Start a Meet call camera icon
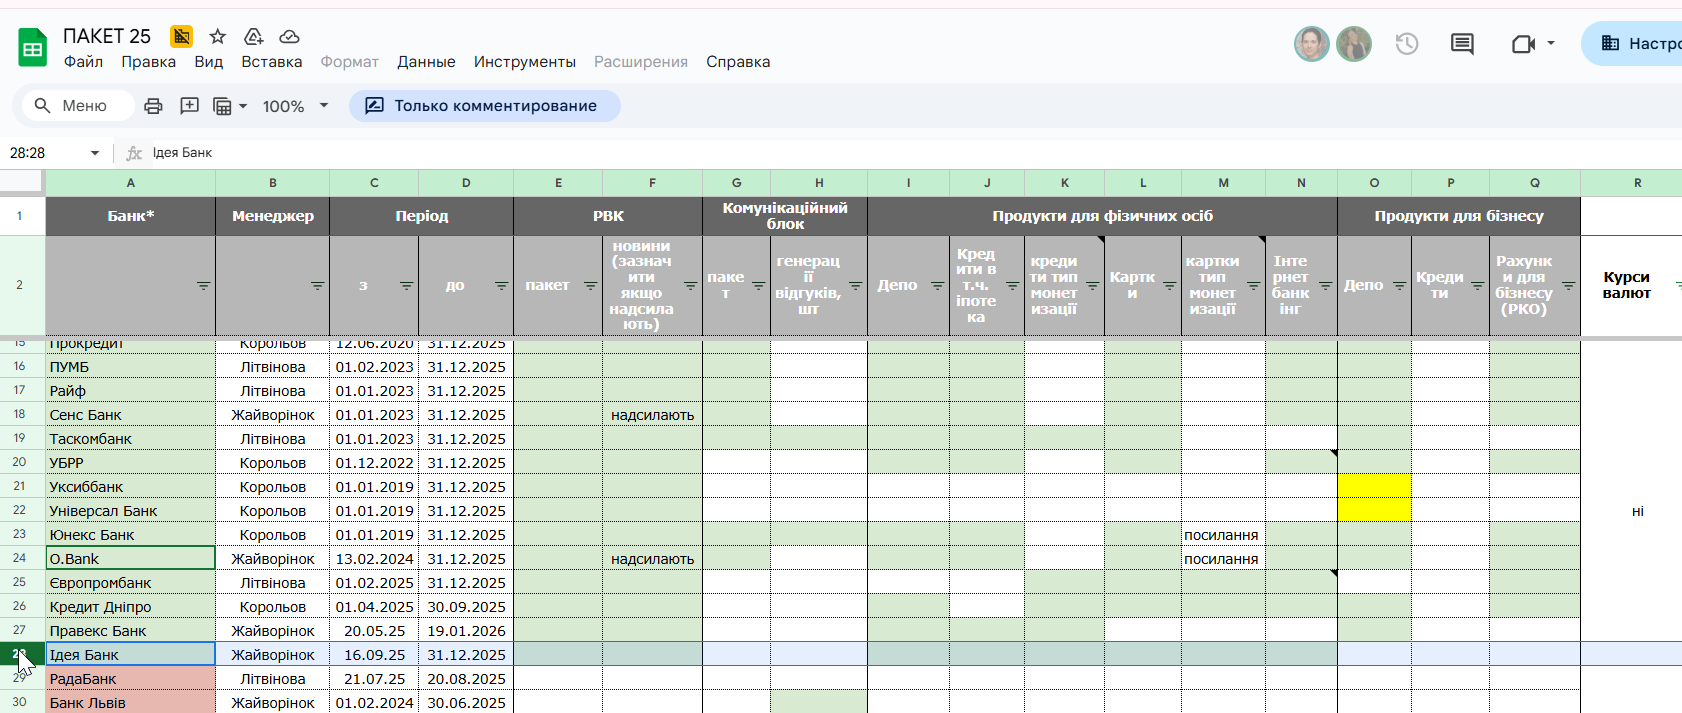Image resolution: width=1682 pixels, height=713 pixels. point(1523,44)
